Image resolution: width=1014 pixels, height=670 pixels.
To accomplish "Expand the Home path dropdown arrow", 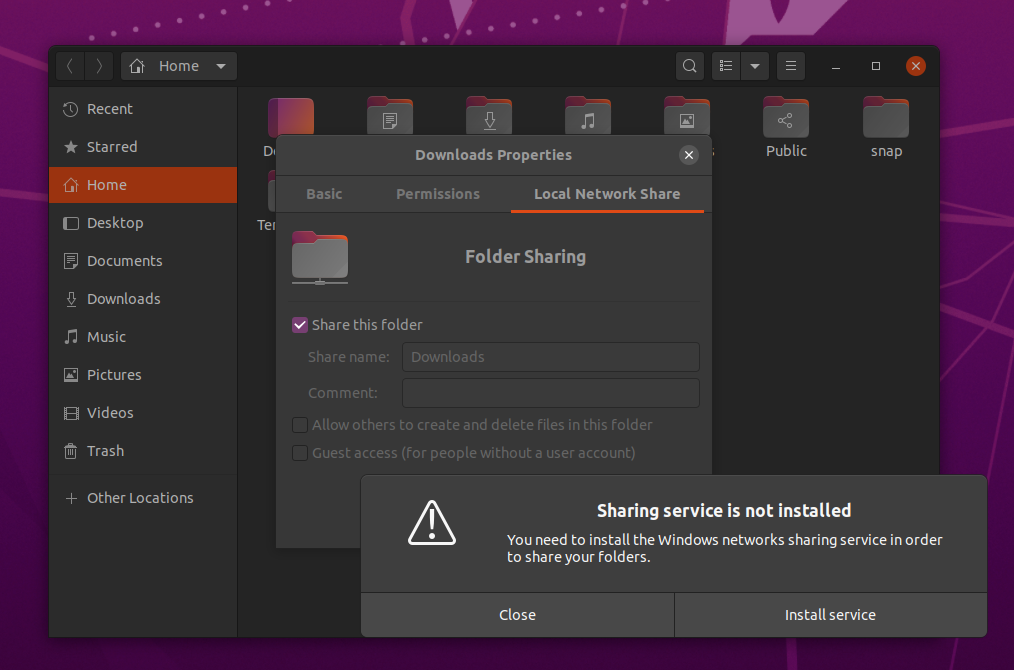I will pos(220,66).
